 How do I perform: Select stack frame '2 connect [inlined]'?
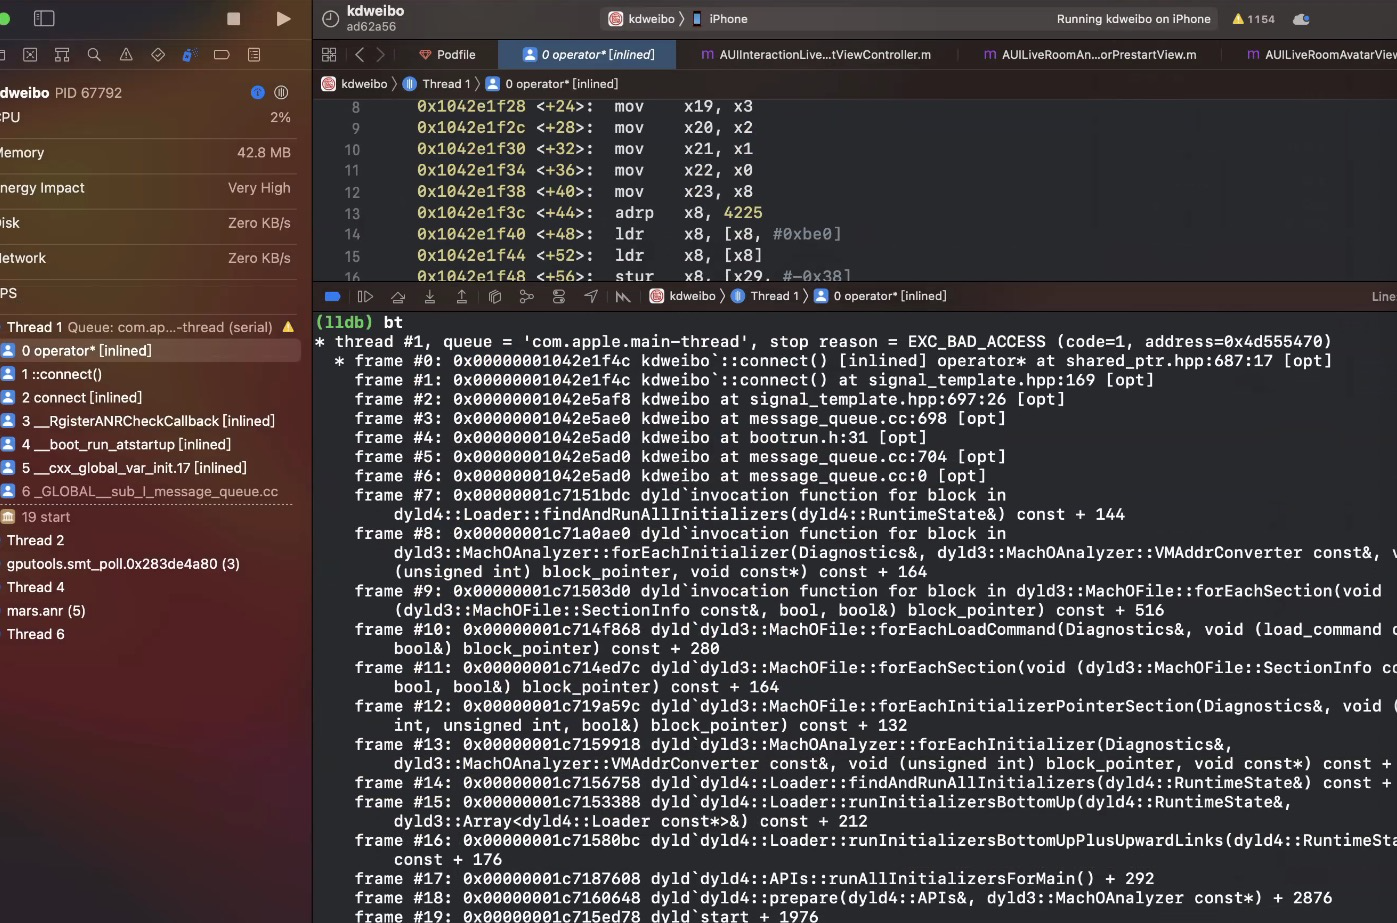coord(150,397)
